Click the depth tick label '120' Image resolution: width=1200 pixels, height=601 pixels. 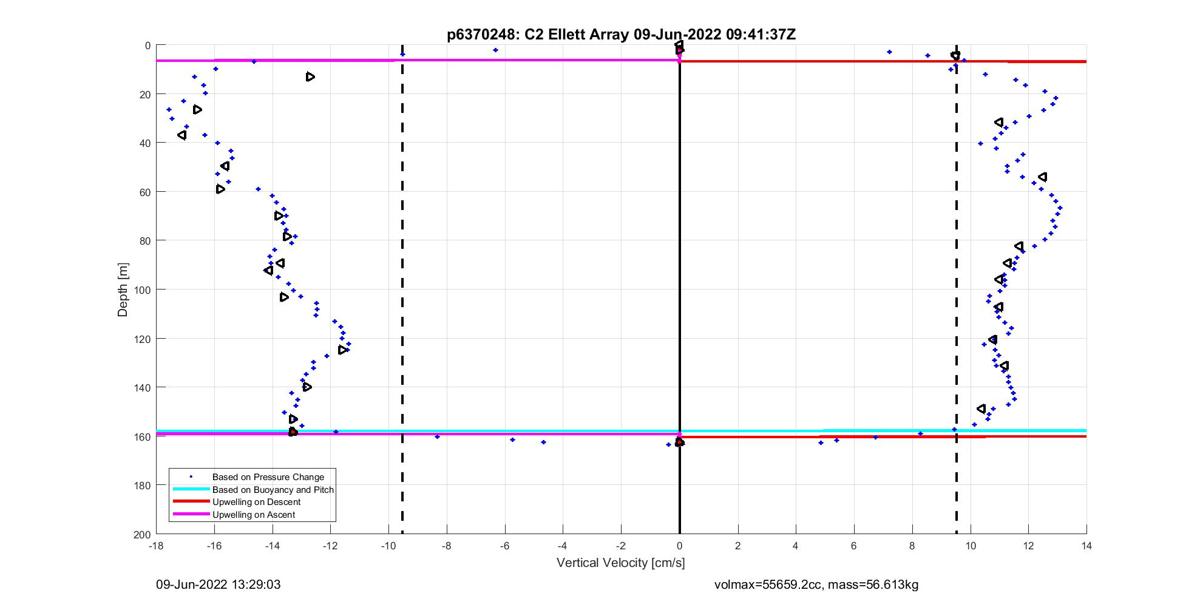click(x=141, y=339)
